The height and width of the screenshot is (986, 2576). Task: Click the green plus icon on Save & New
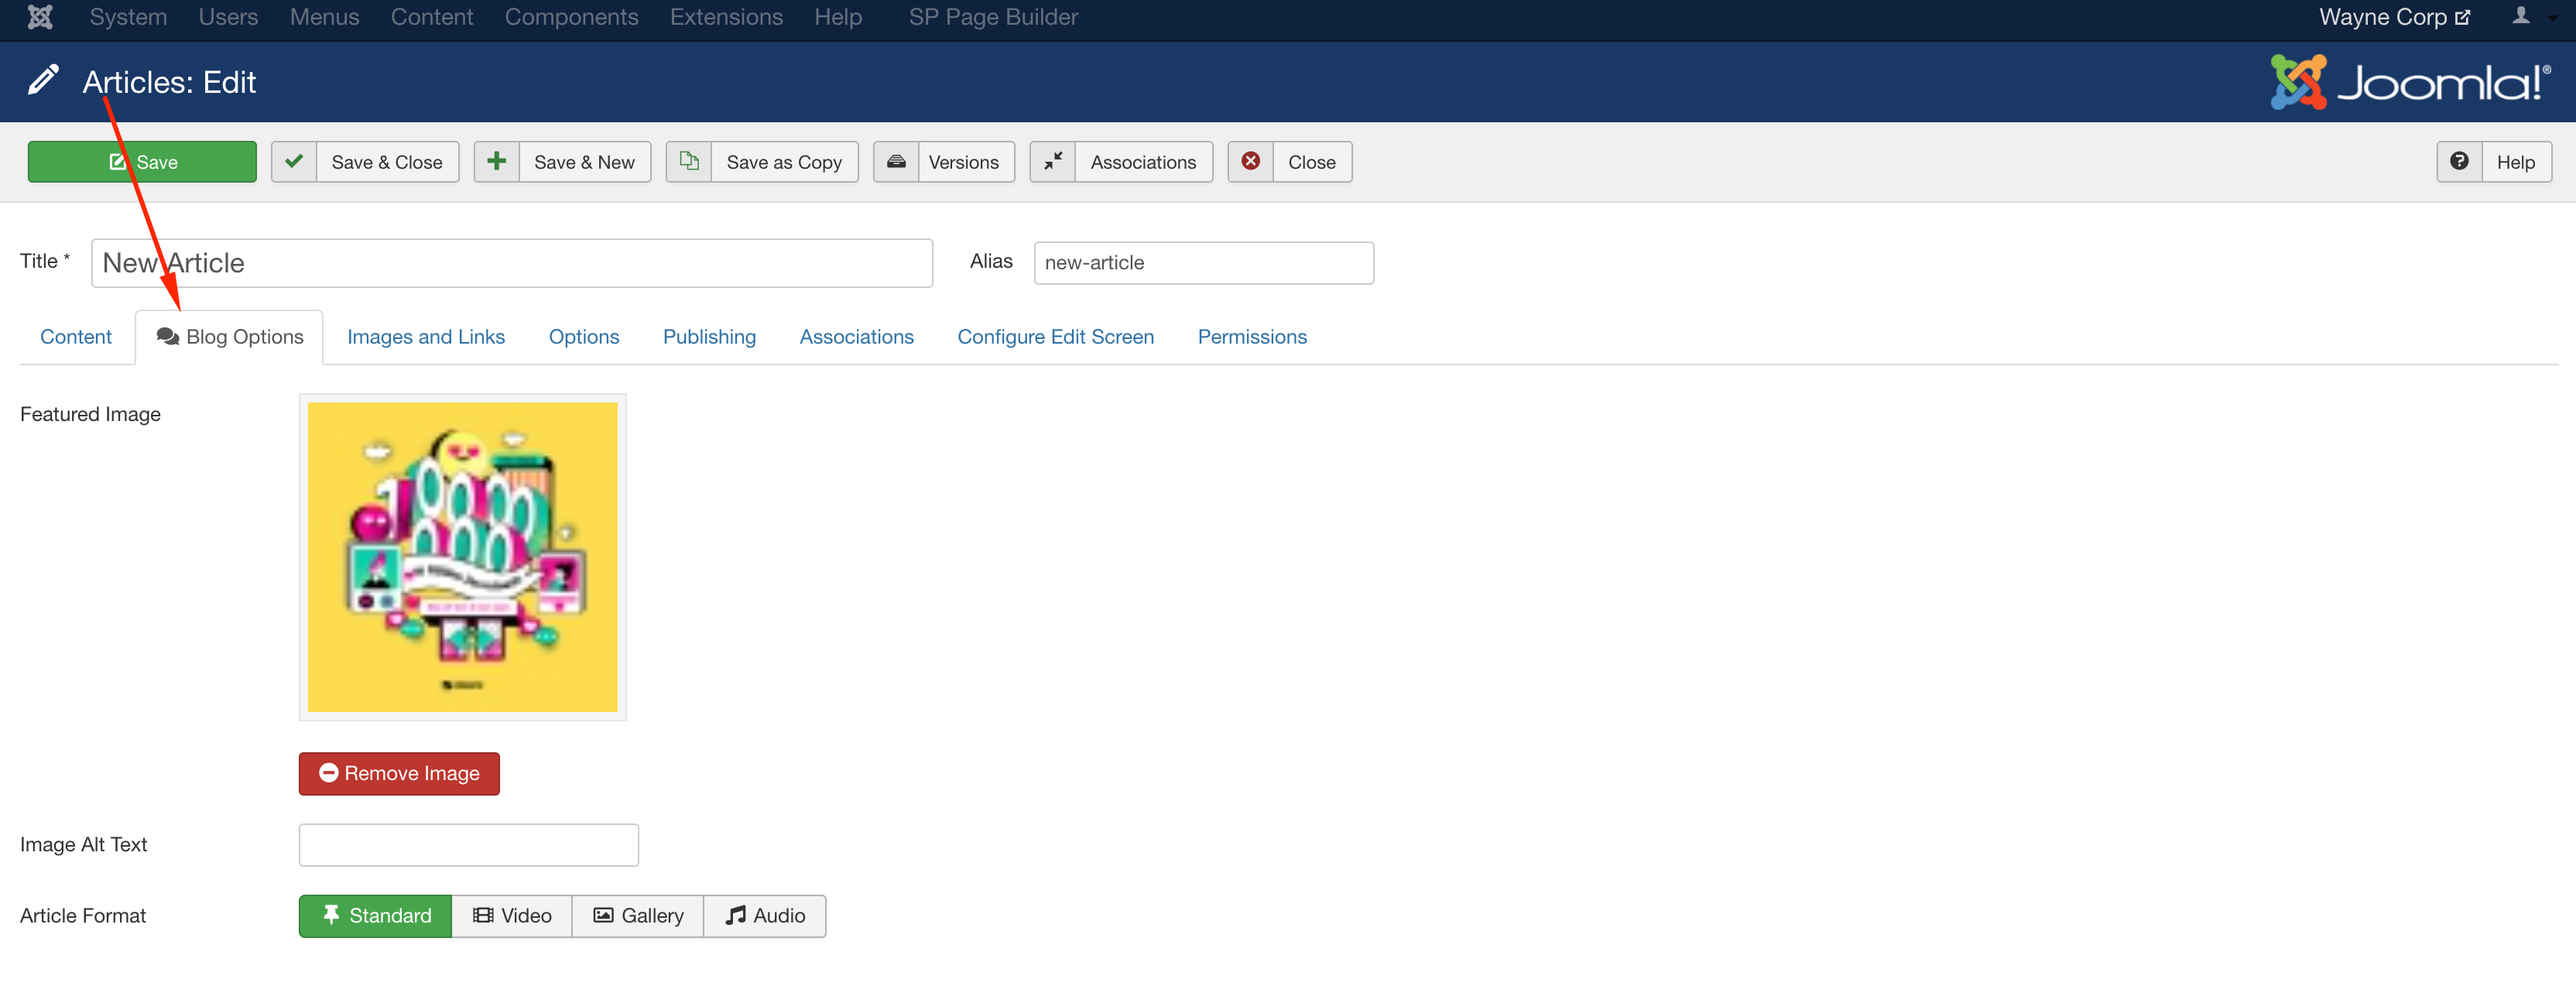496,161
